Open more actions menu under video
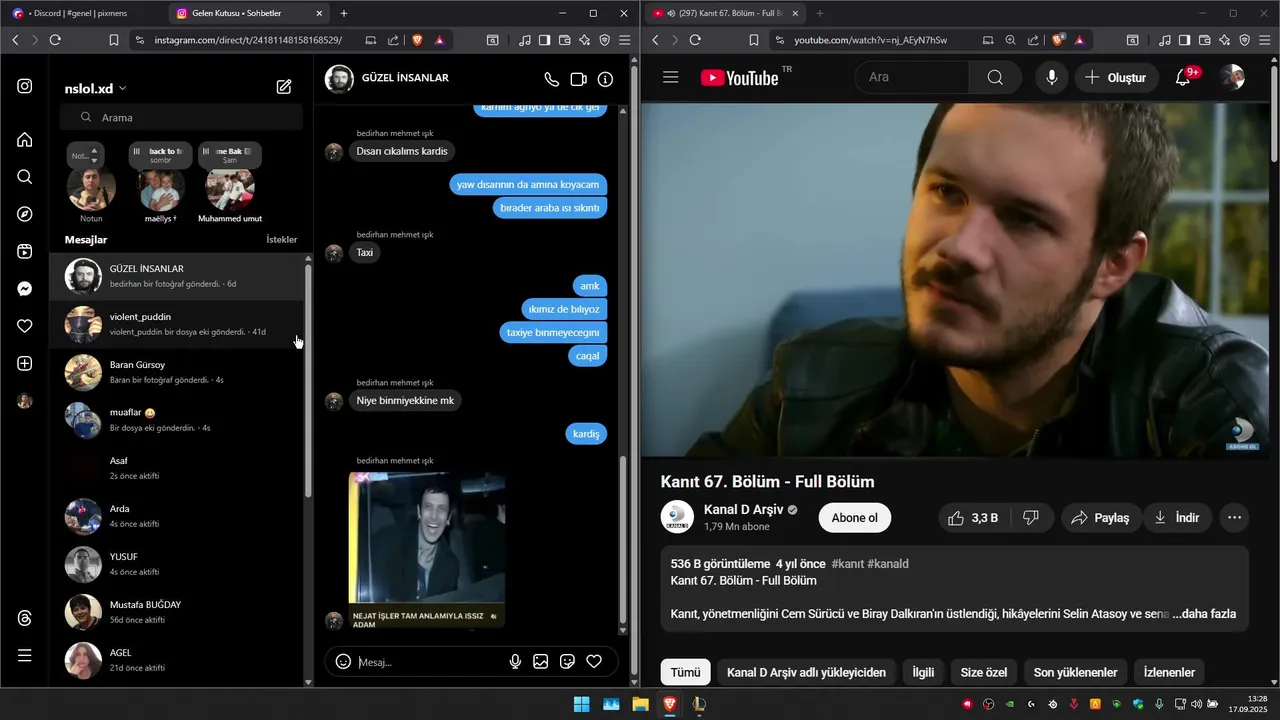Image resolution: width=1280 pixels, height=720 pixels. tap(1234, 518)
